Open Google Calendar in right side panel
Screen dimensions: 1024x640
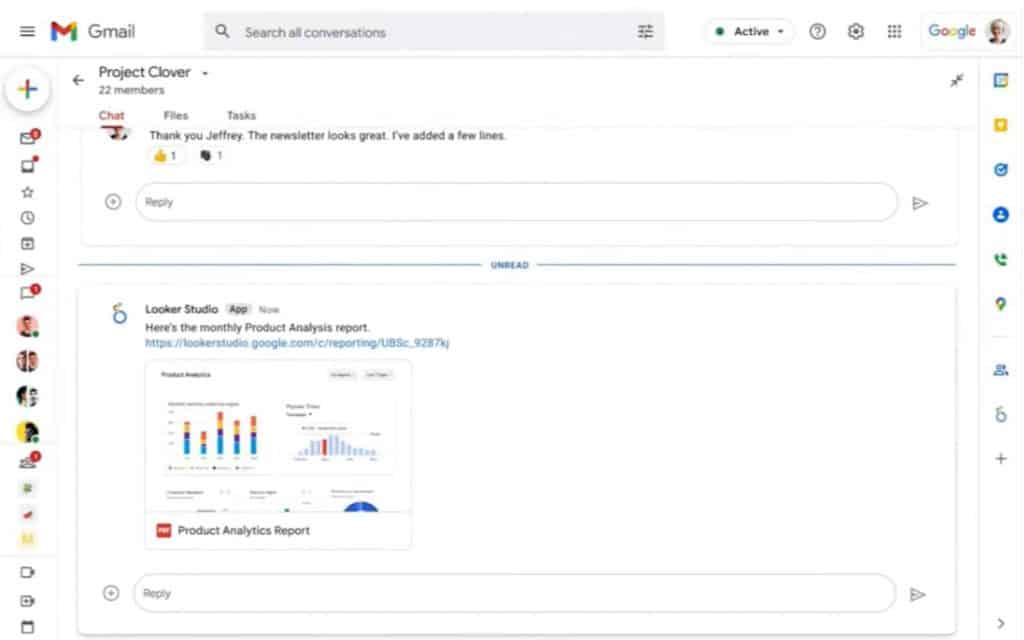point(1000,80)
